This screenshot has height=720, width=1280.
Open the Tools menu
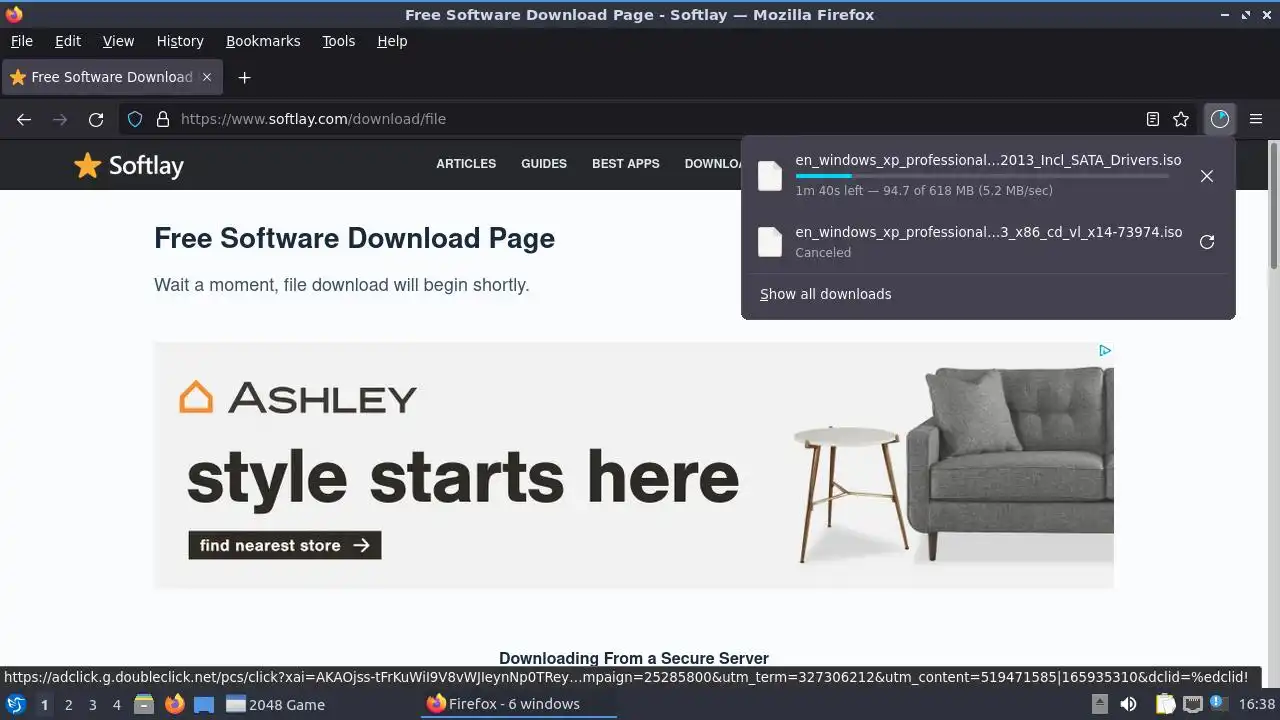click(339, 41)
